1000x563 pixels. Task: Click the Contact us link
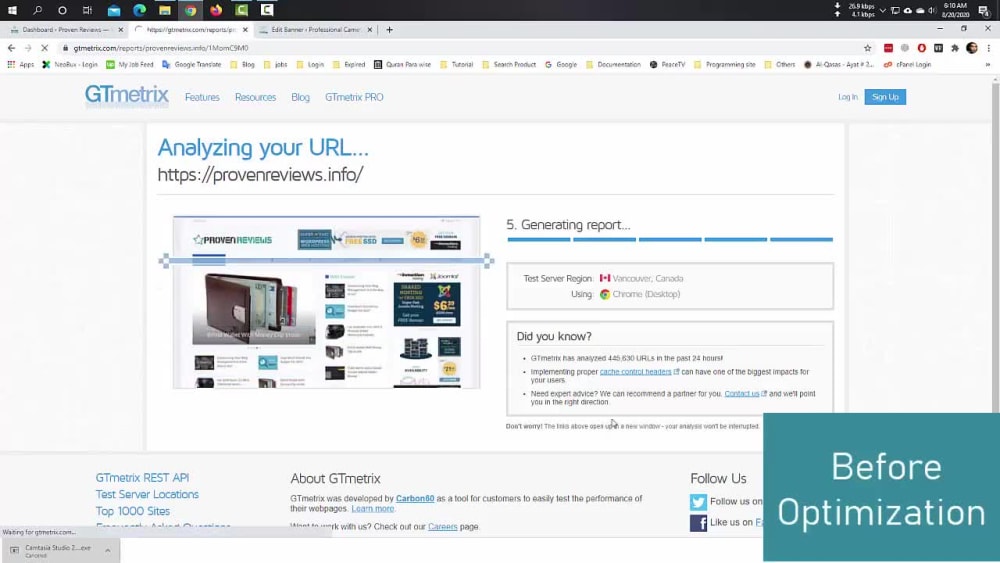tap(742, 394)
